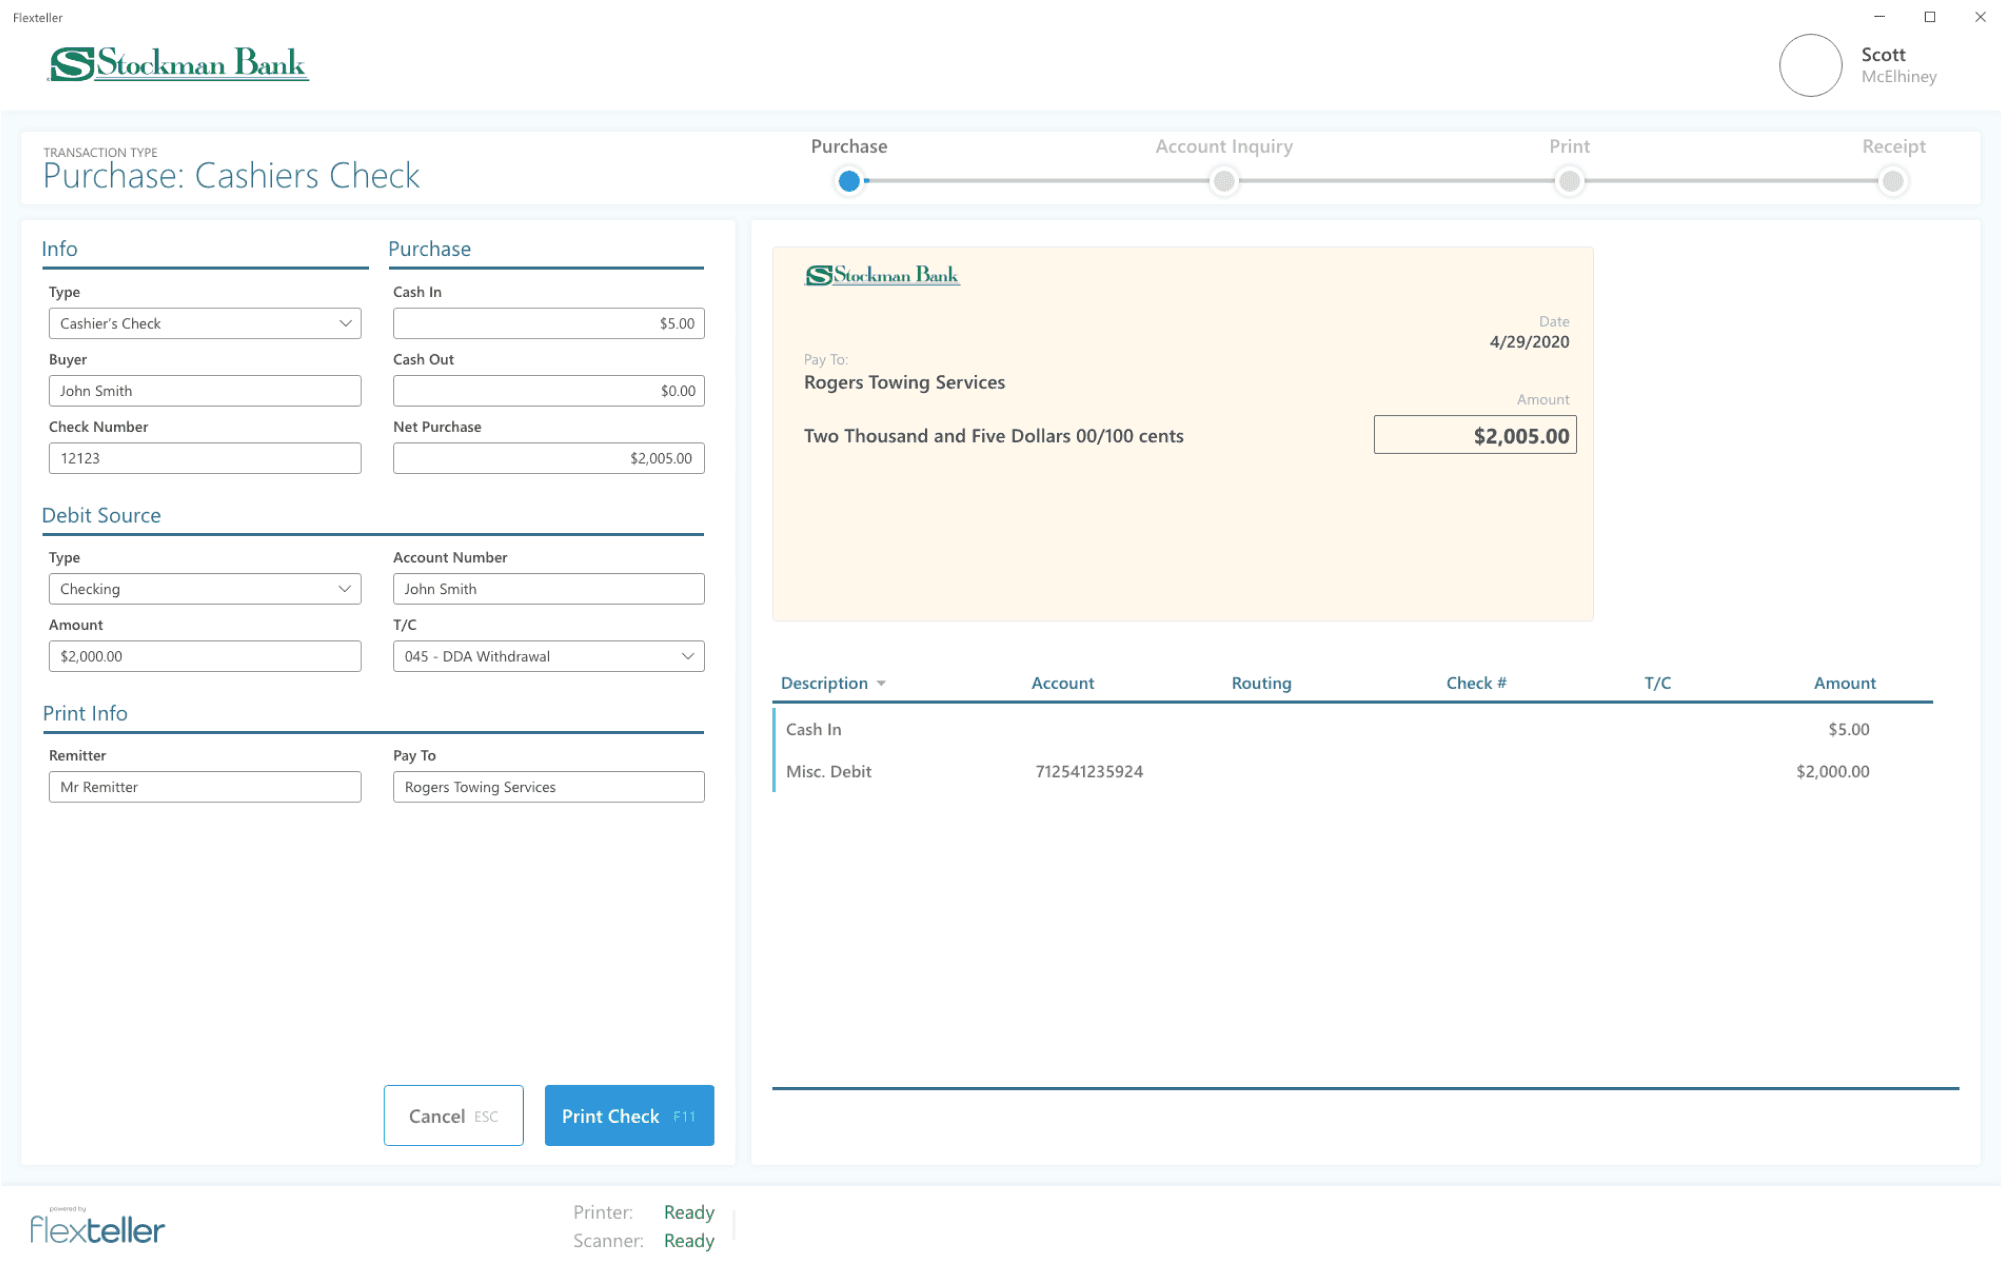Click the written amount Two Thousand and Five Dollars
The width and height of the screenshot is (2001, 1264).
tap(993, 436)
